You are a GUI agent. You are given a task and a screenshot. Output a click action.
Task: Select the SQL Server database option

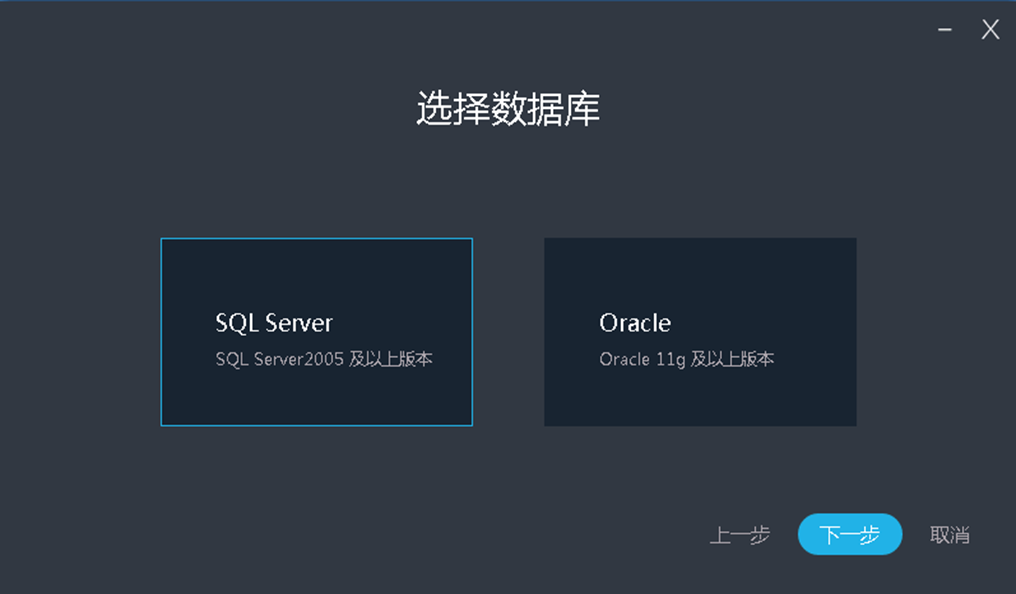pyautogui.click(x=316, y=332)
